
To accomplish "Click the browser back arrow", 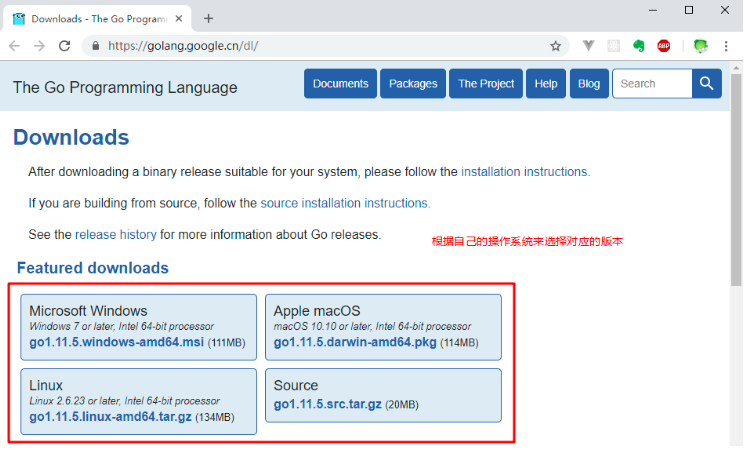I will tap(14, 46).
